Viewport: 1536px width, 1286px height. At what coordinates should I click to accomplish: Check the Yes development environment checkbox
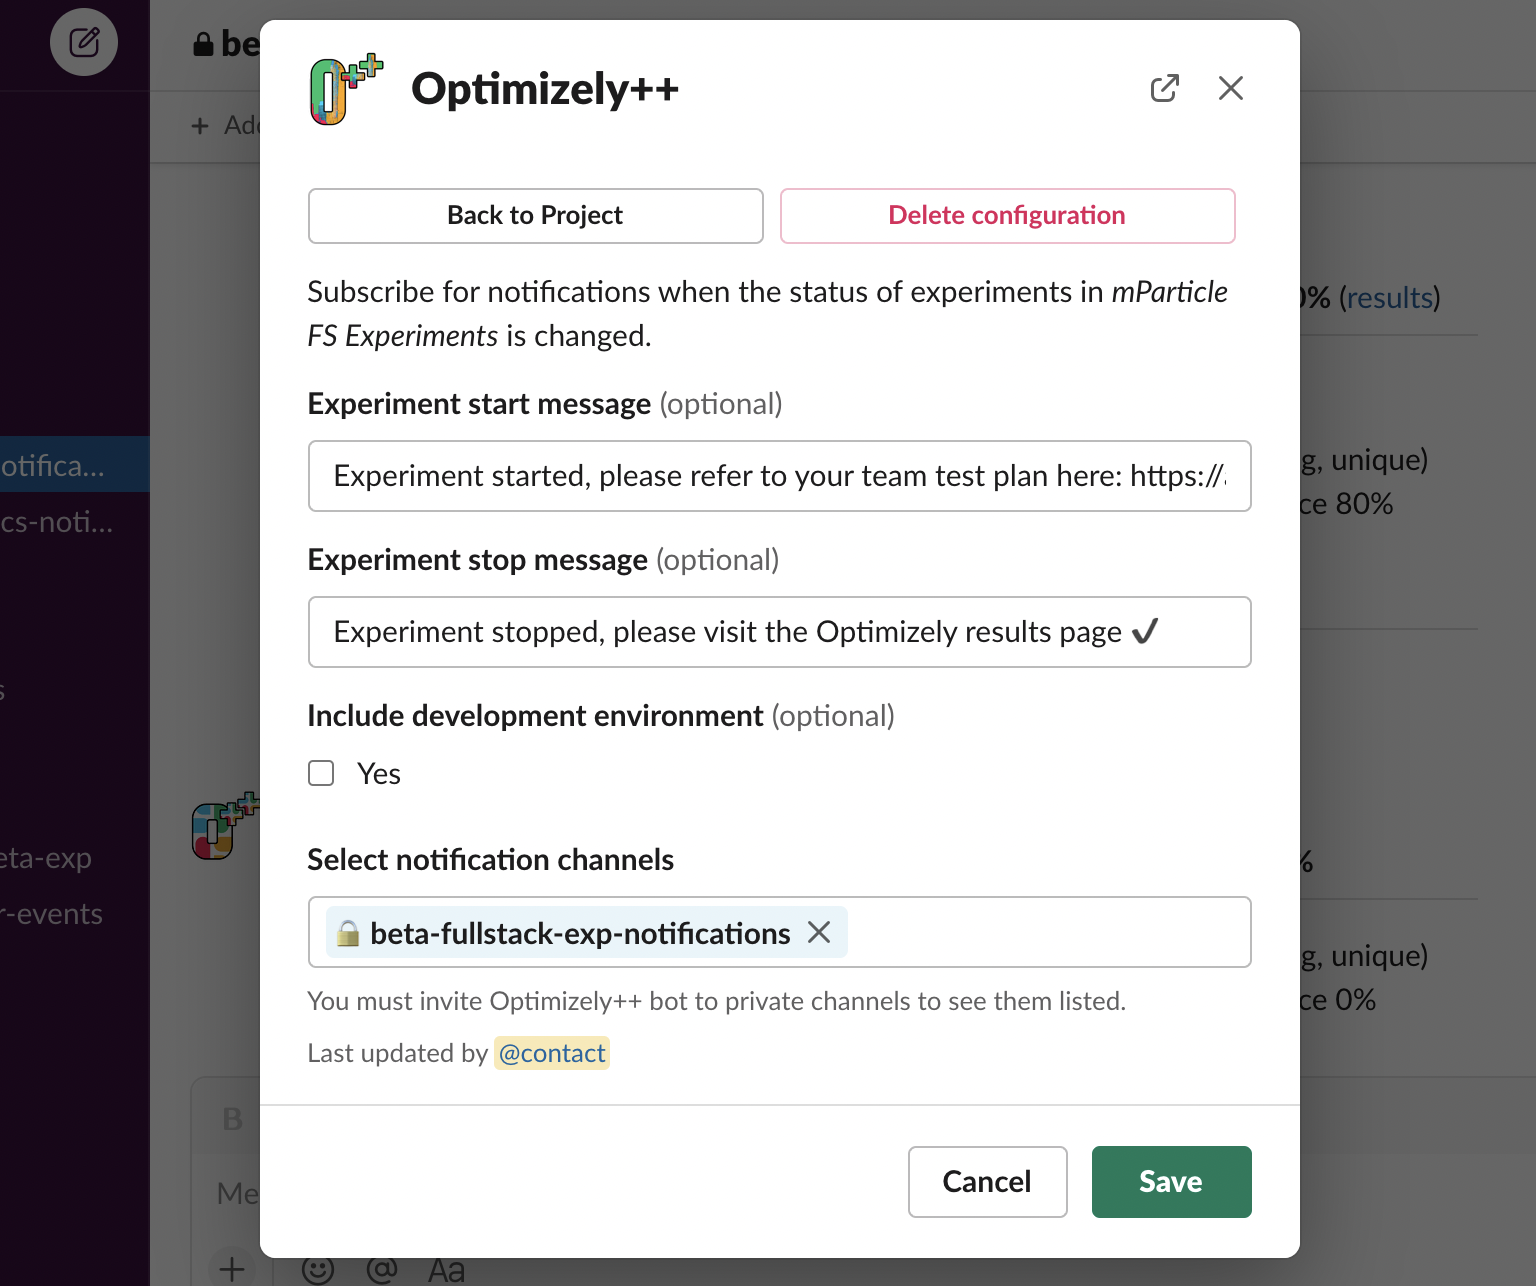[321, 773]
